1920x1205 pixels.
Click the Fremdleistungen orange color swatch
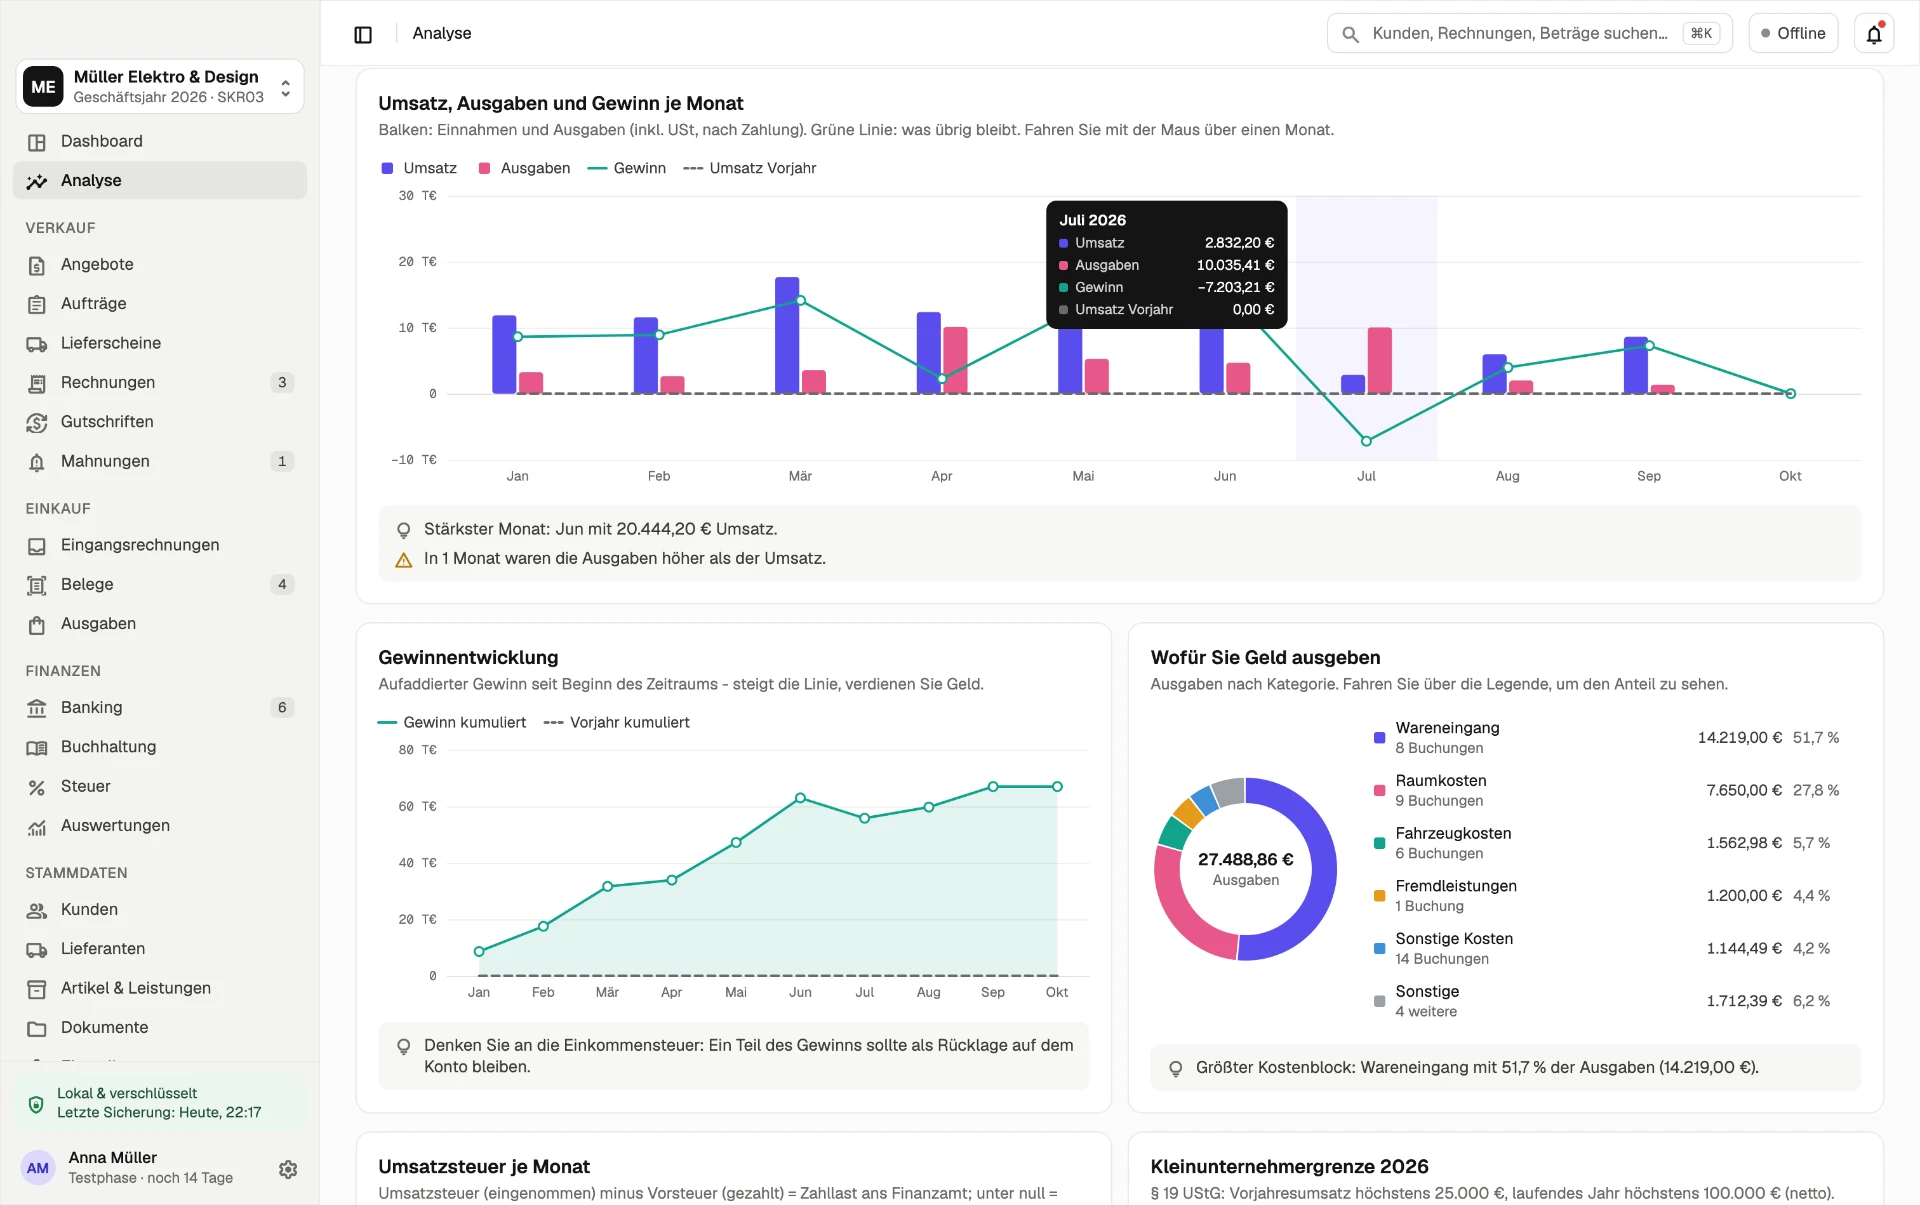(1380, 896)
